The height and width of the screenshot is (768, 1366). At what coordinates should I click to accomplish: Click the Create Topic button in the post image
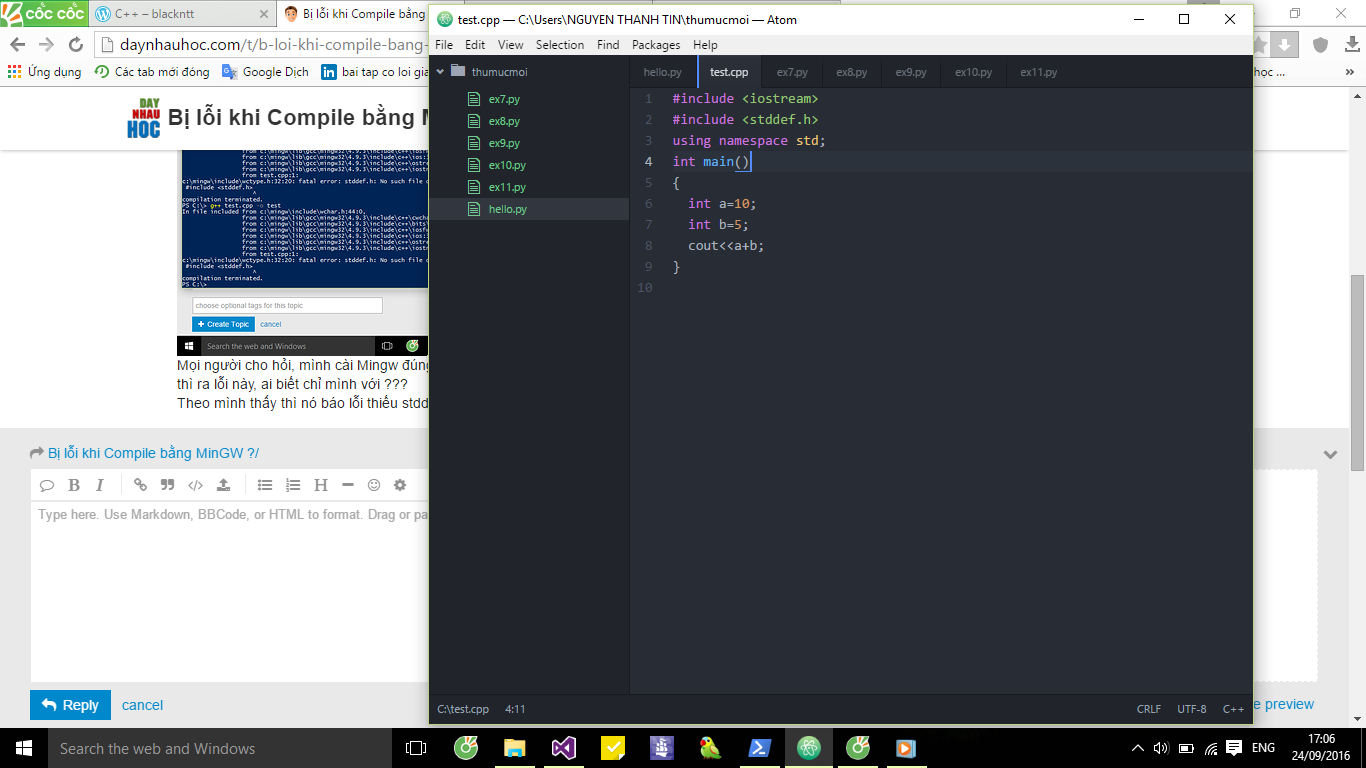click(x=223, y=324)
